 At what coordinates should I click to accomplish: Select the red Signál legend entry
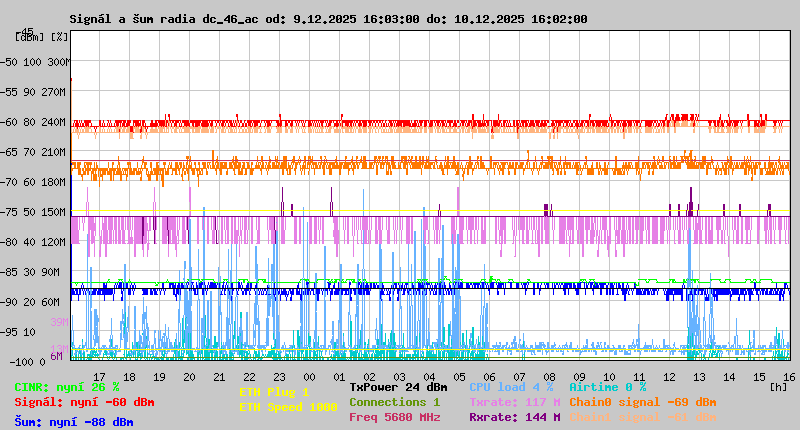(84, 402)
